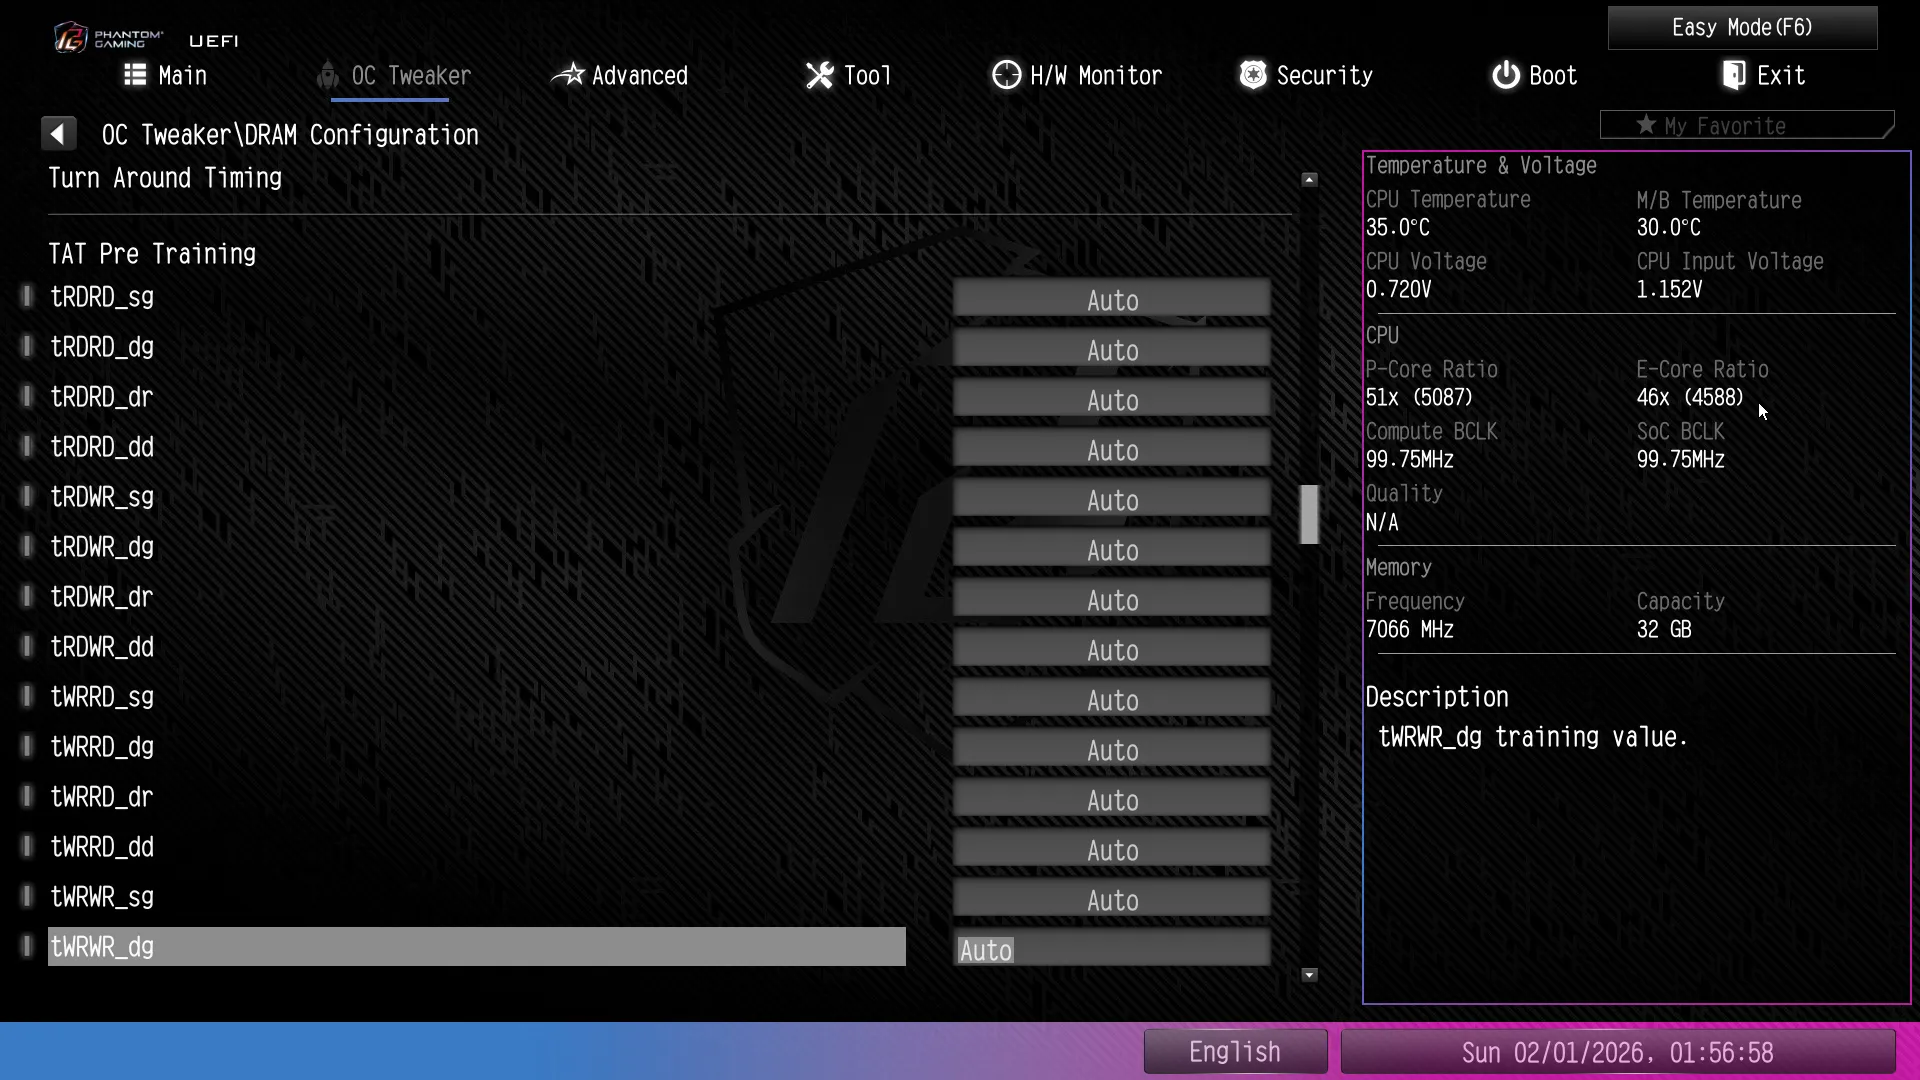Click the Boot power icon
This screenshot has height=1080, width=1920.
(x=1505, y=75)
